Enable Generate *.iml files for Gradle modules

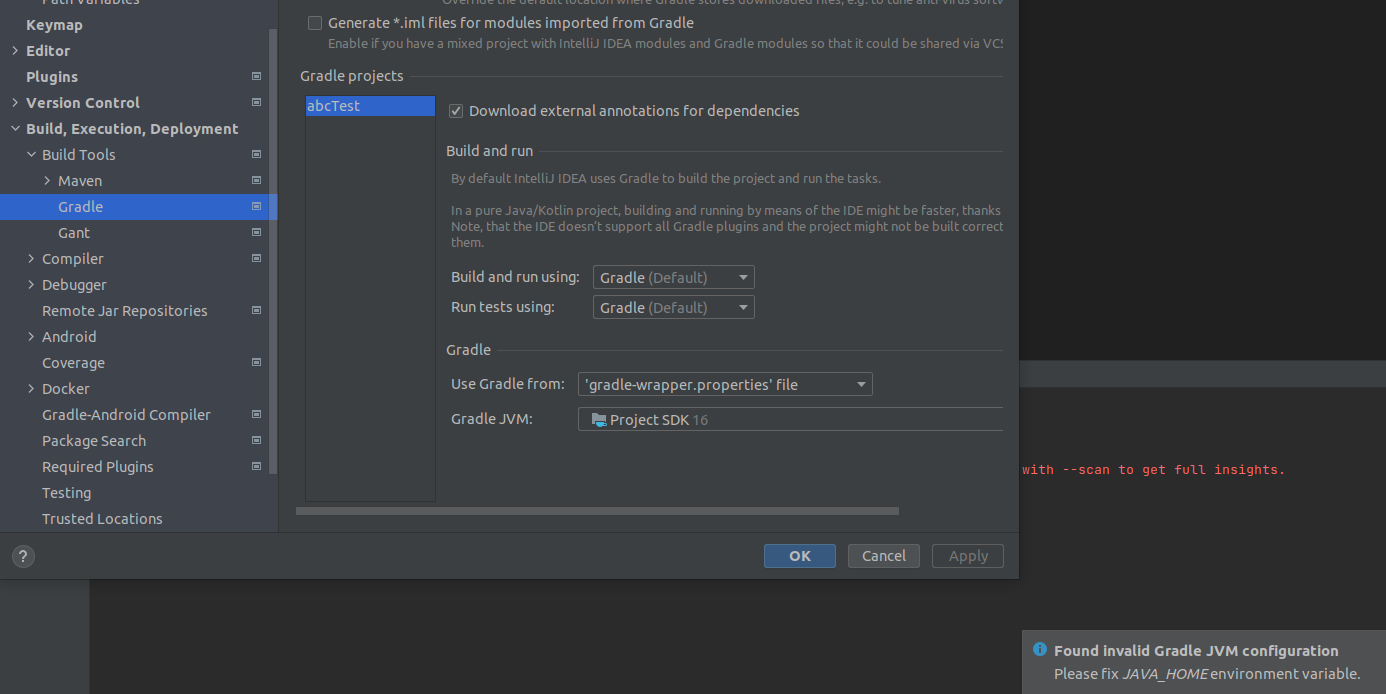coord(315,23)
